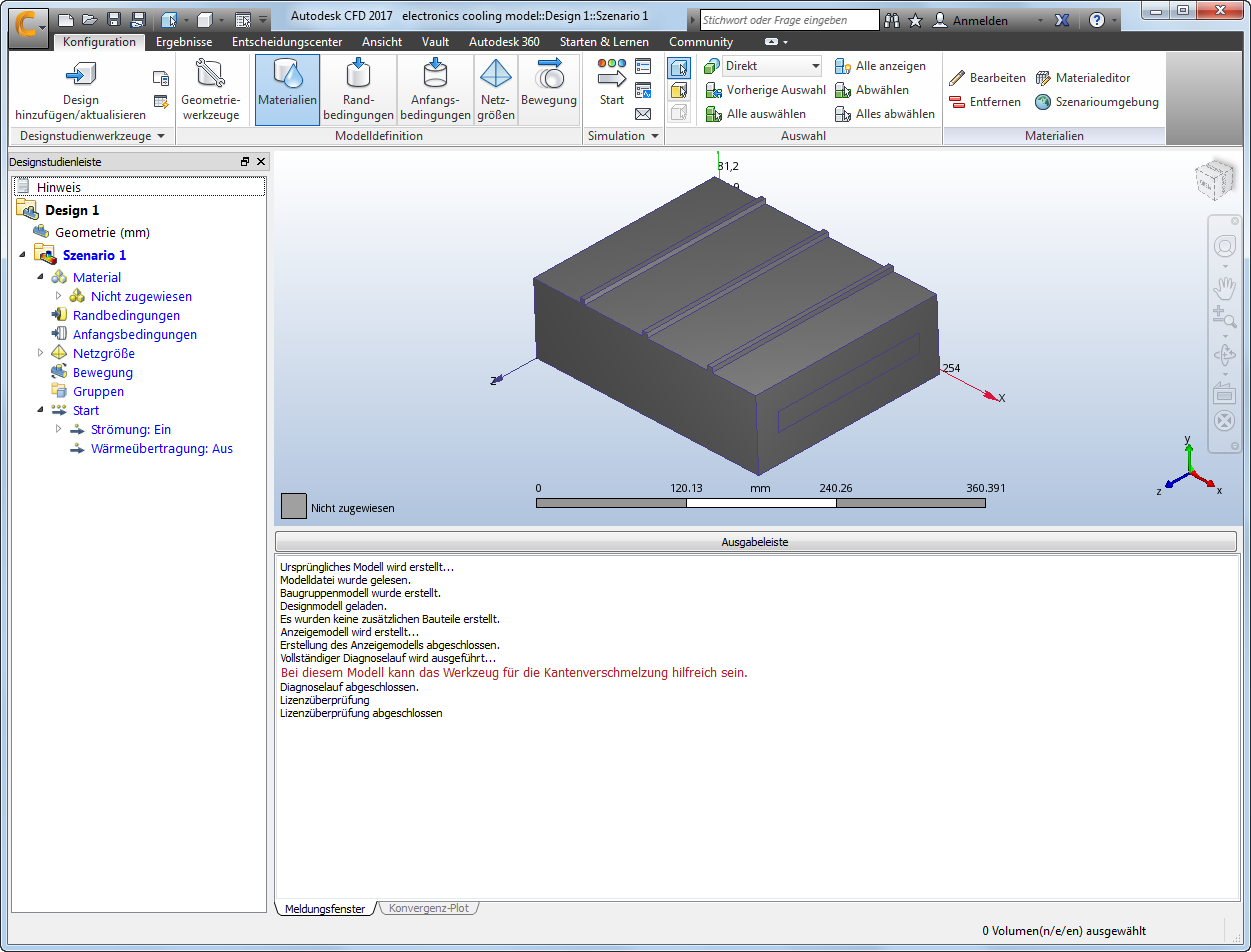
Task: Open Geometriewerkzeuge tool
Action: click(x=211, y=90)
